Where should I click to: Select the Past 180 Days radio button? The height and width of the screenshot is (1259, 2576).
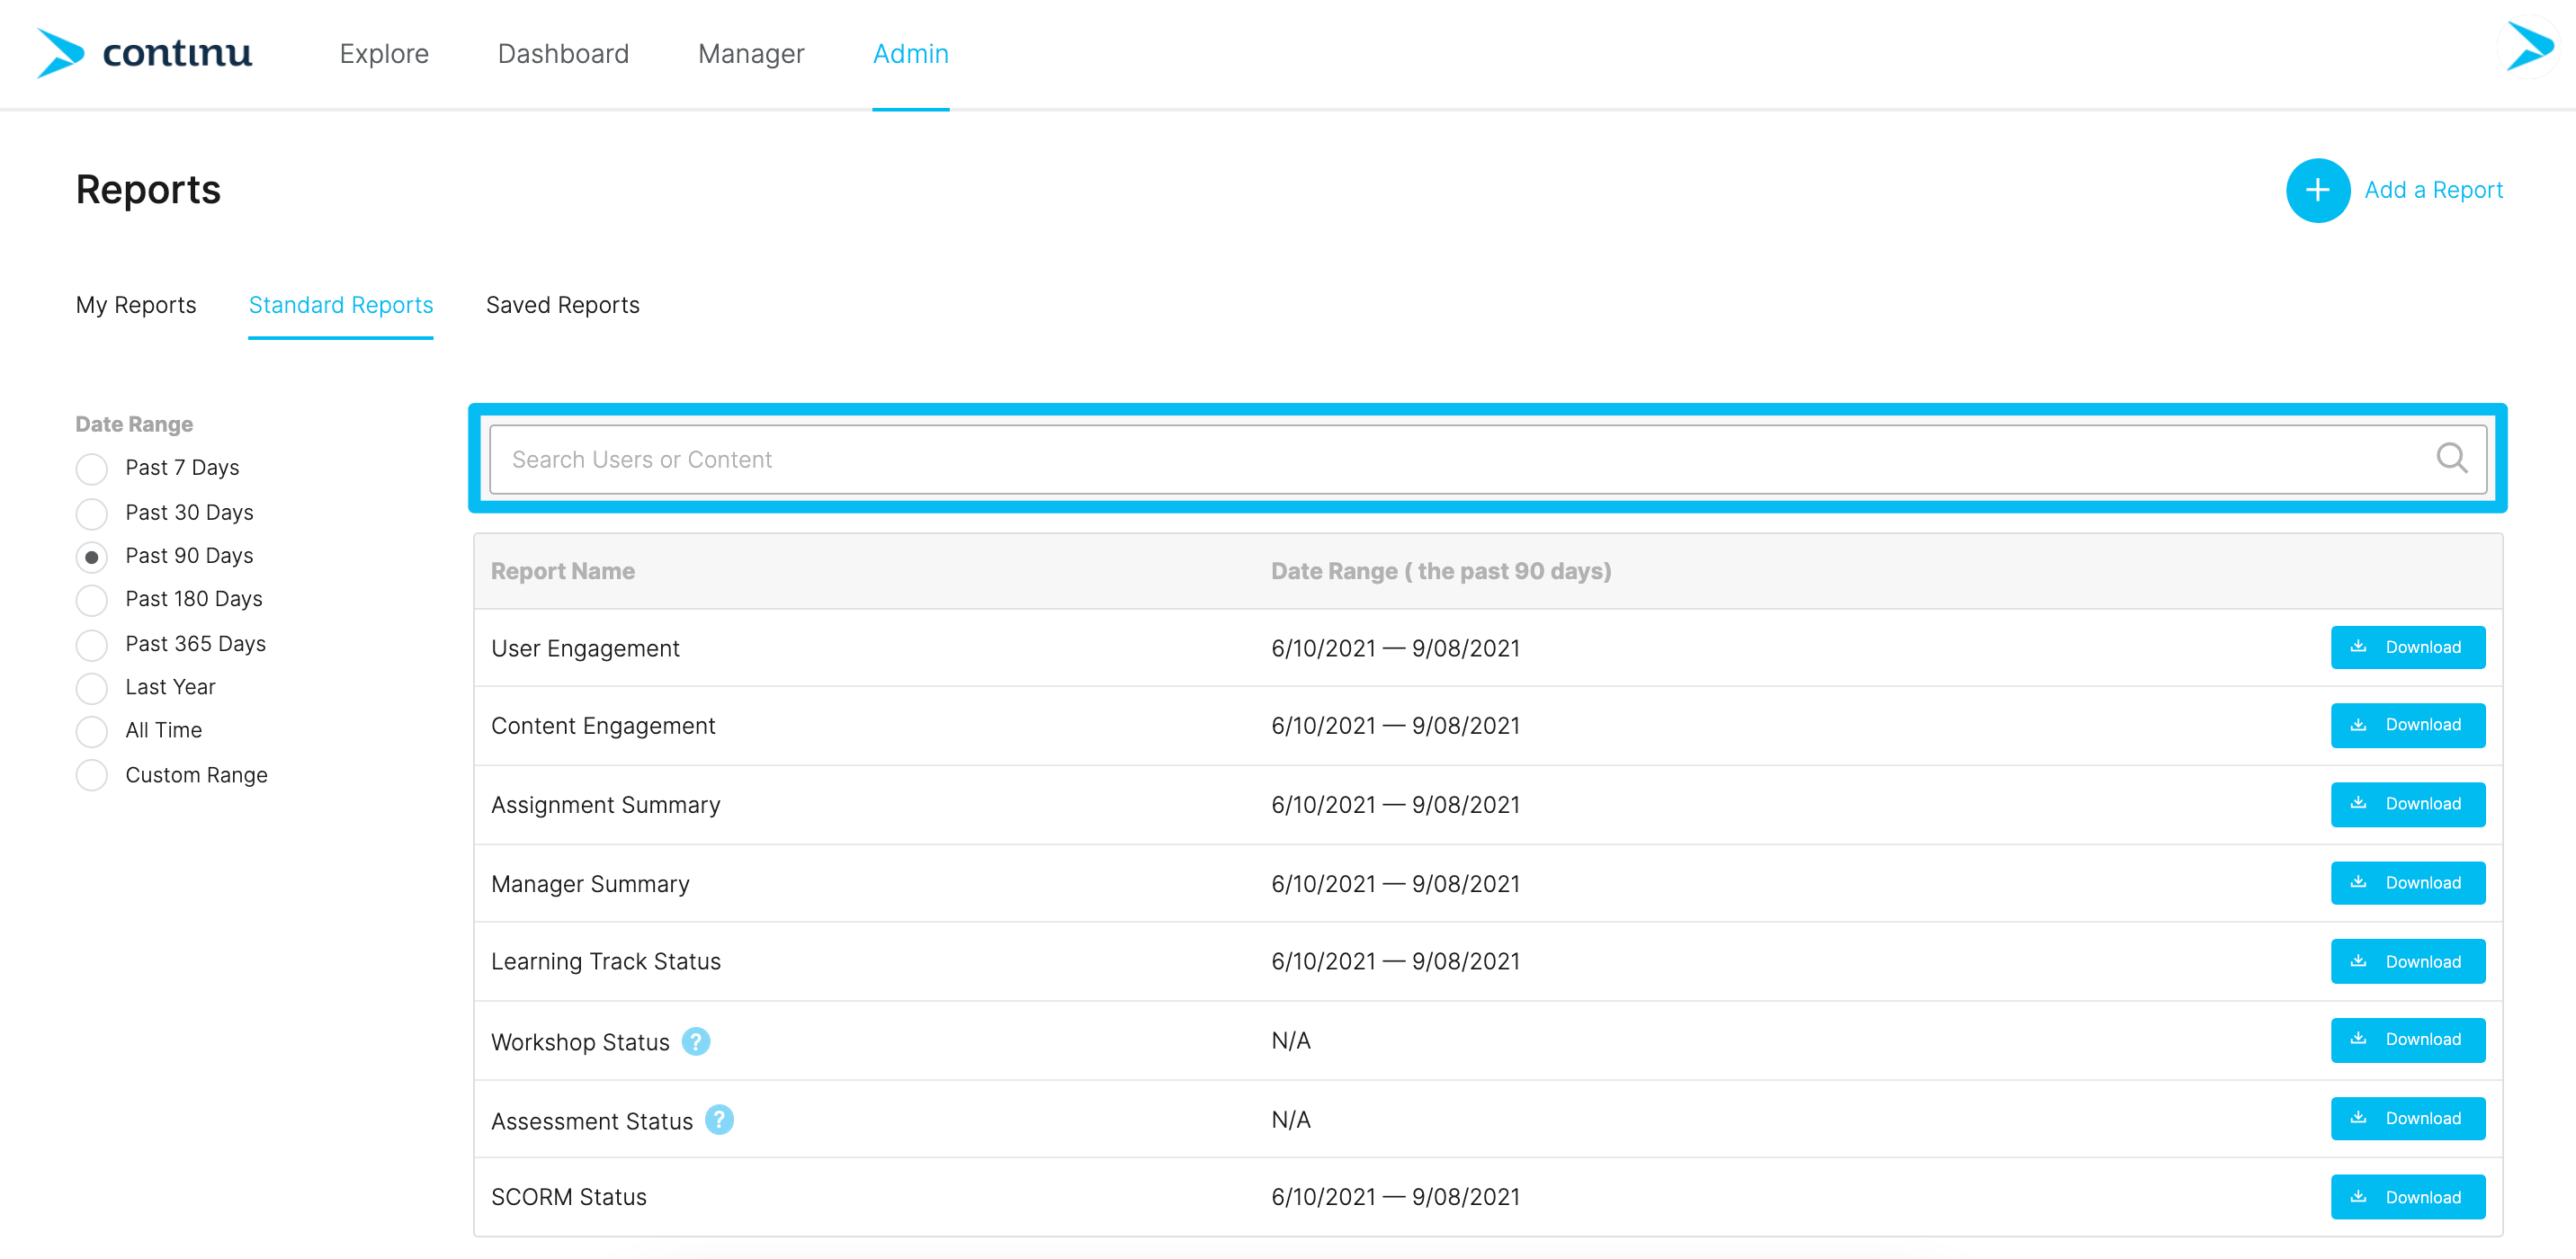(x=92, y=600)
